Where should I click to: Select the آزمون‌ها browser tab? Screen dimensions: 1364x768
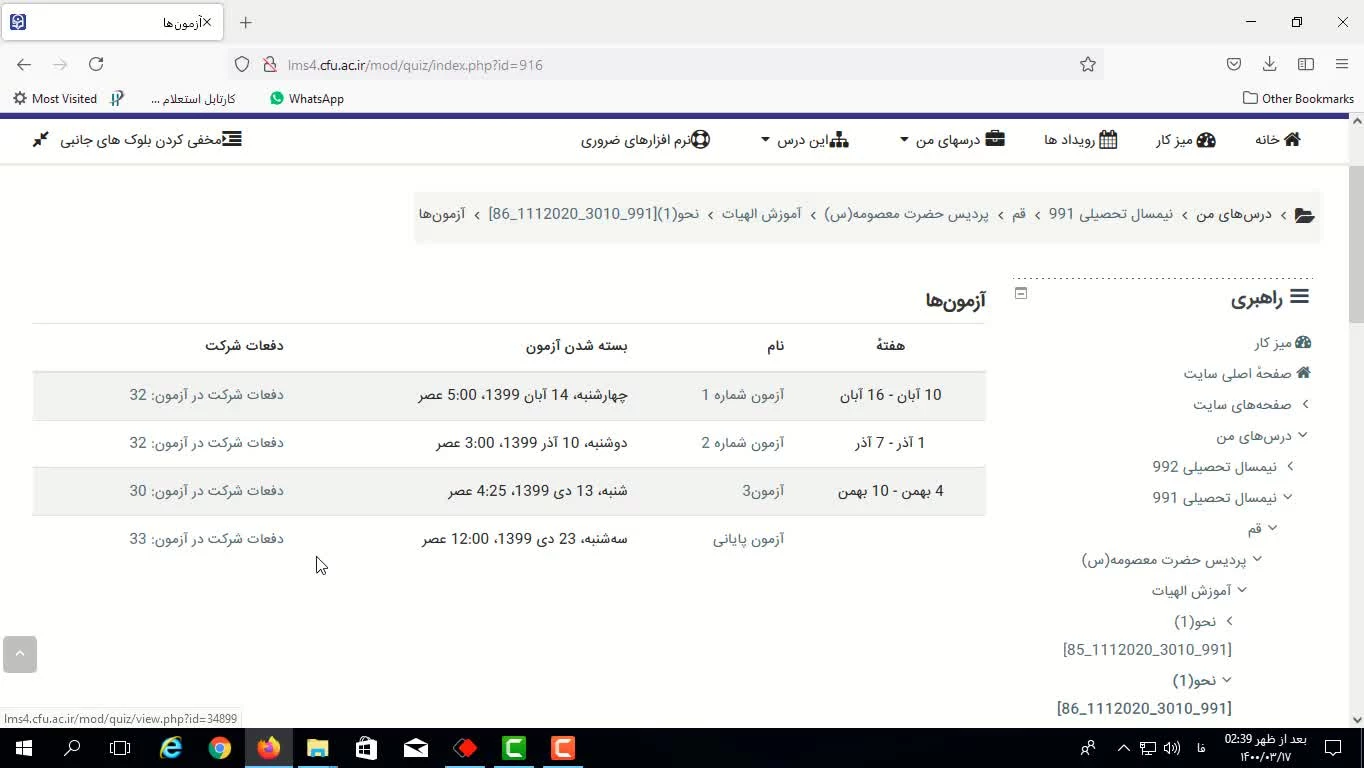110,22
